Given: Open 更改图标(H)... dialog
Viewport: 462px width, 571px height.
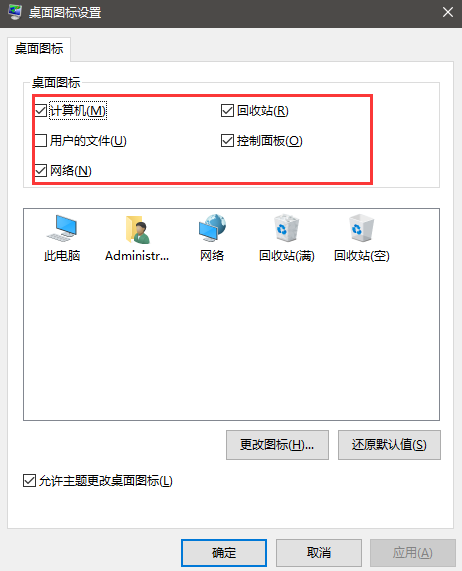Looking at the screenshot, I should (x=277, y=445).
